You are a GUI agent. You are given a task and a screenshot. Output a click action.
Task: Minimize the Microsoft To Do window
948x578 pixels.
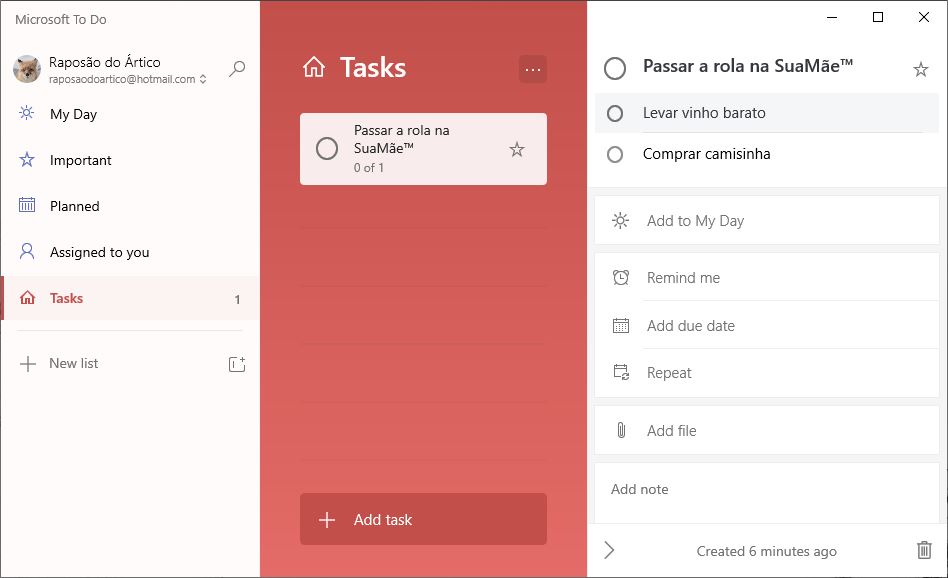[x=832, y=18]
